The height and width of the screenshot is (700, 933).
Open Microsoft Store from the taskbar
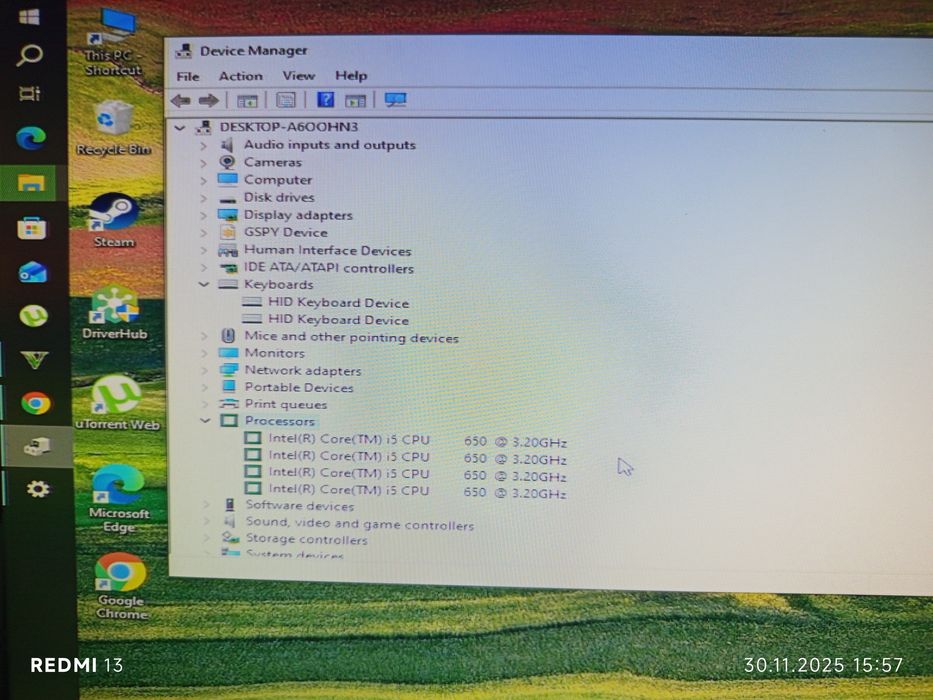(32, 229)
